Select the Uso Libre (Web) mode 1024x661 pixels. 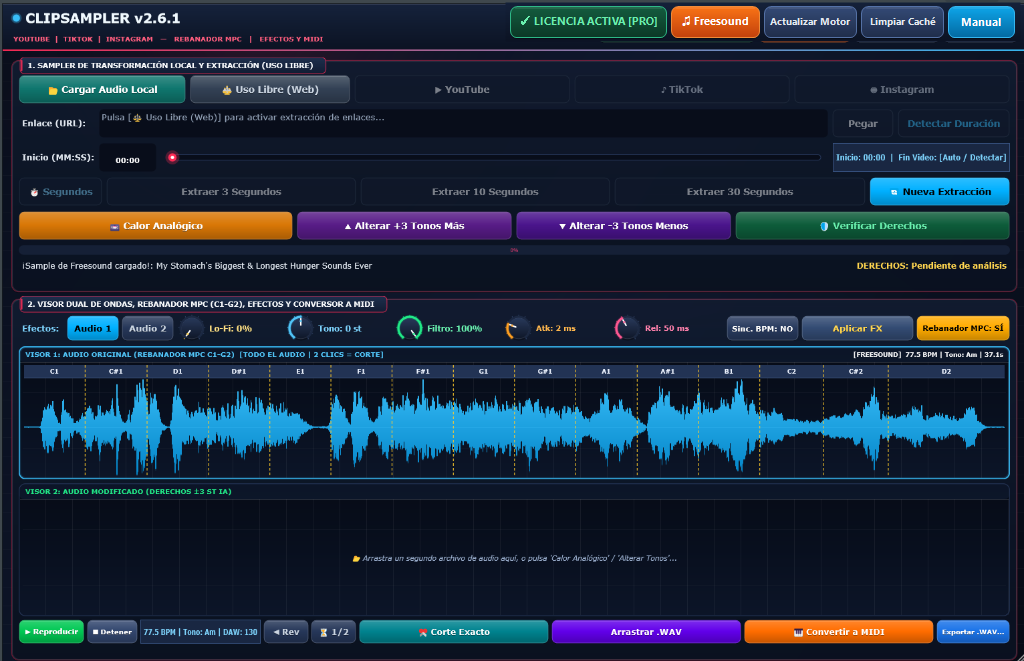pos(270,89)
